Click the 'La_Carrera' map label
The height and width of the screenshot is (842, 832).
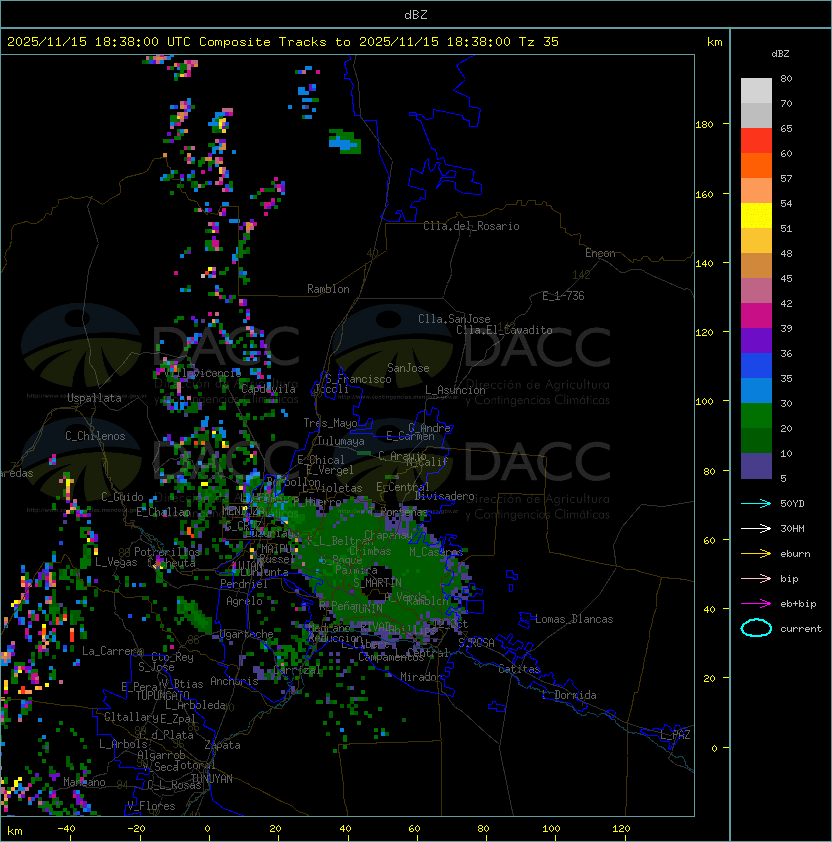112,651
